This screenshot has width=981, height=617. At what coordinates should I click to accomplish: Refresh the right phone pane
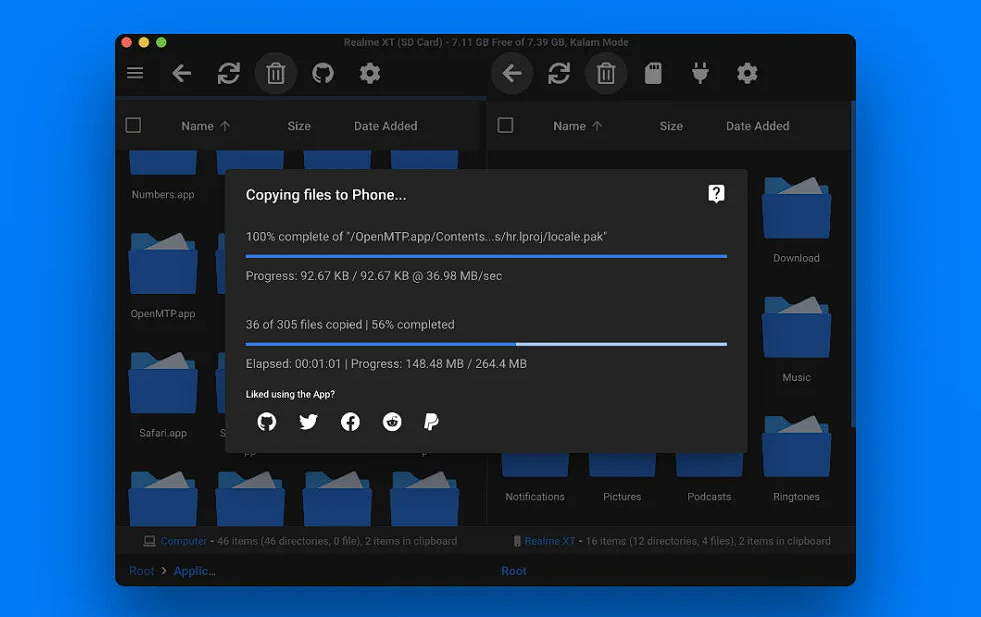pyautogui.click(x=559, y=73)
